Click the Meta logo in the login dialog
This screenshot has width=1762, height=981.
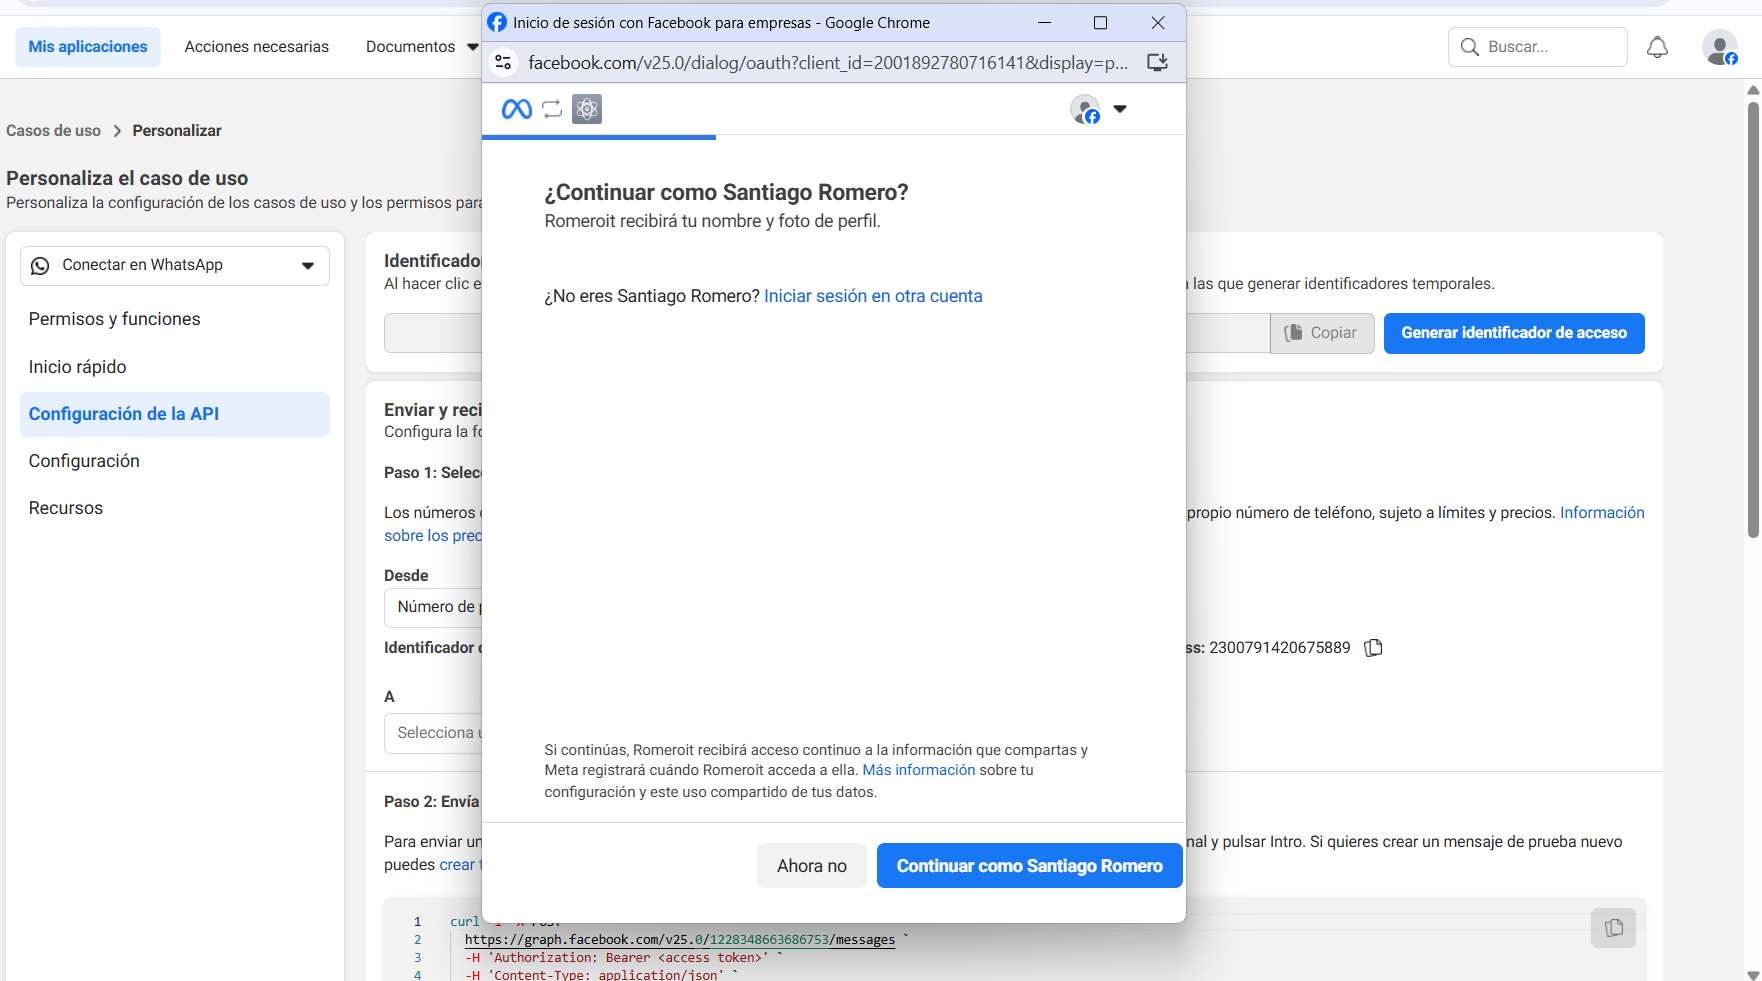[x=517, y=109]
